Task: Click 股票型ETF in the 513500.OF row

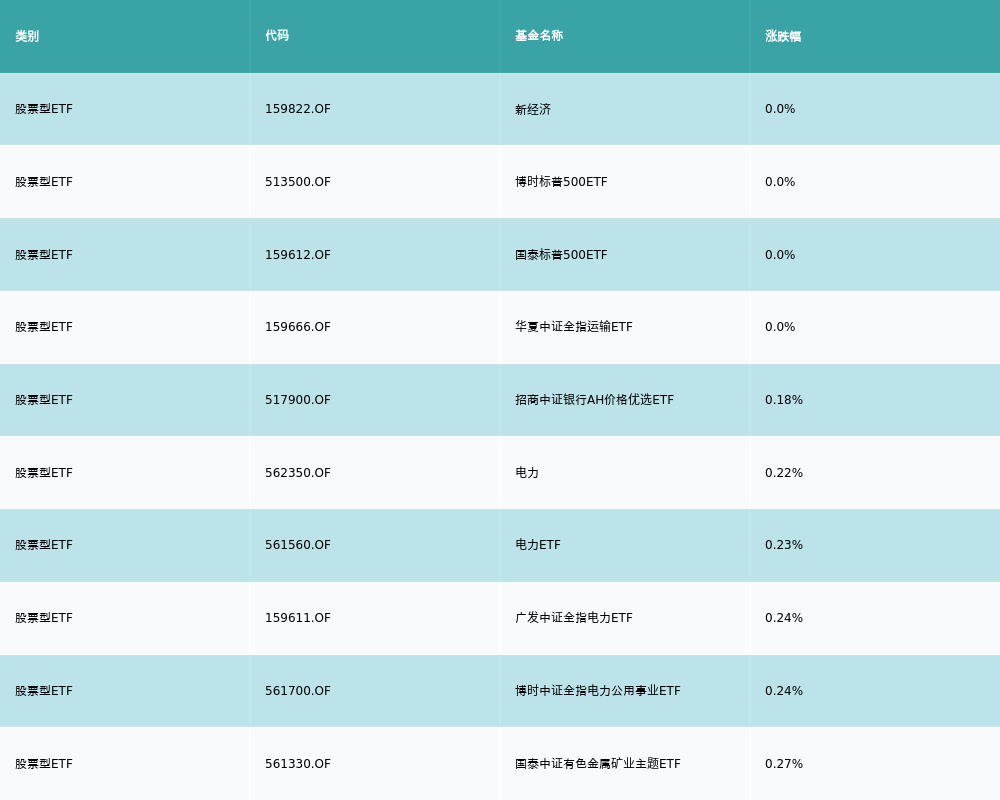Action: click(x=44, y=182)
